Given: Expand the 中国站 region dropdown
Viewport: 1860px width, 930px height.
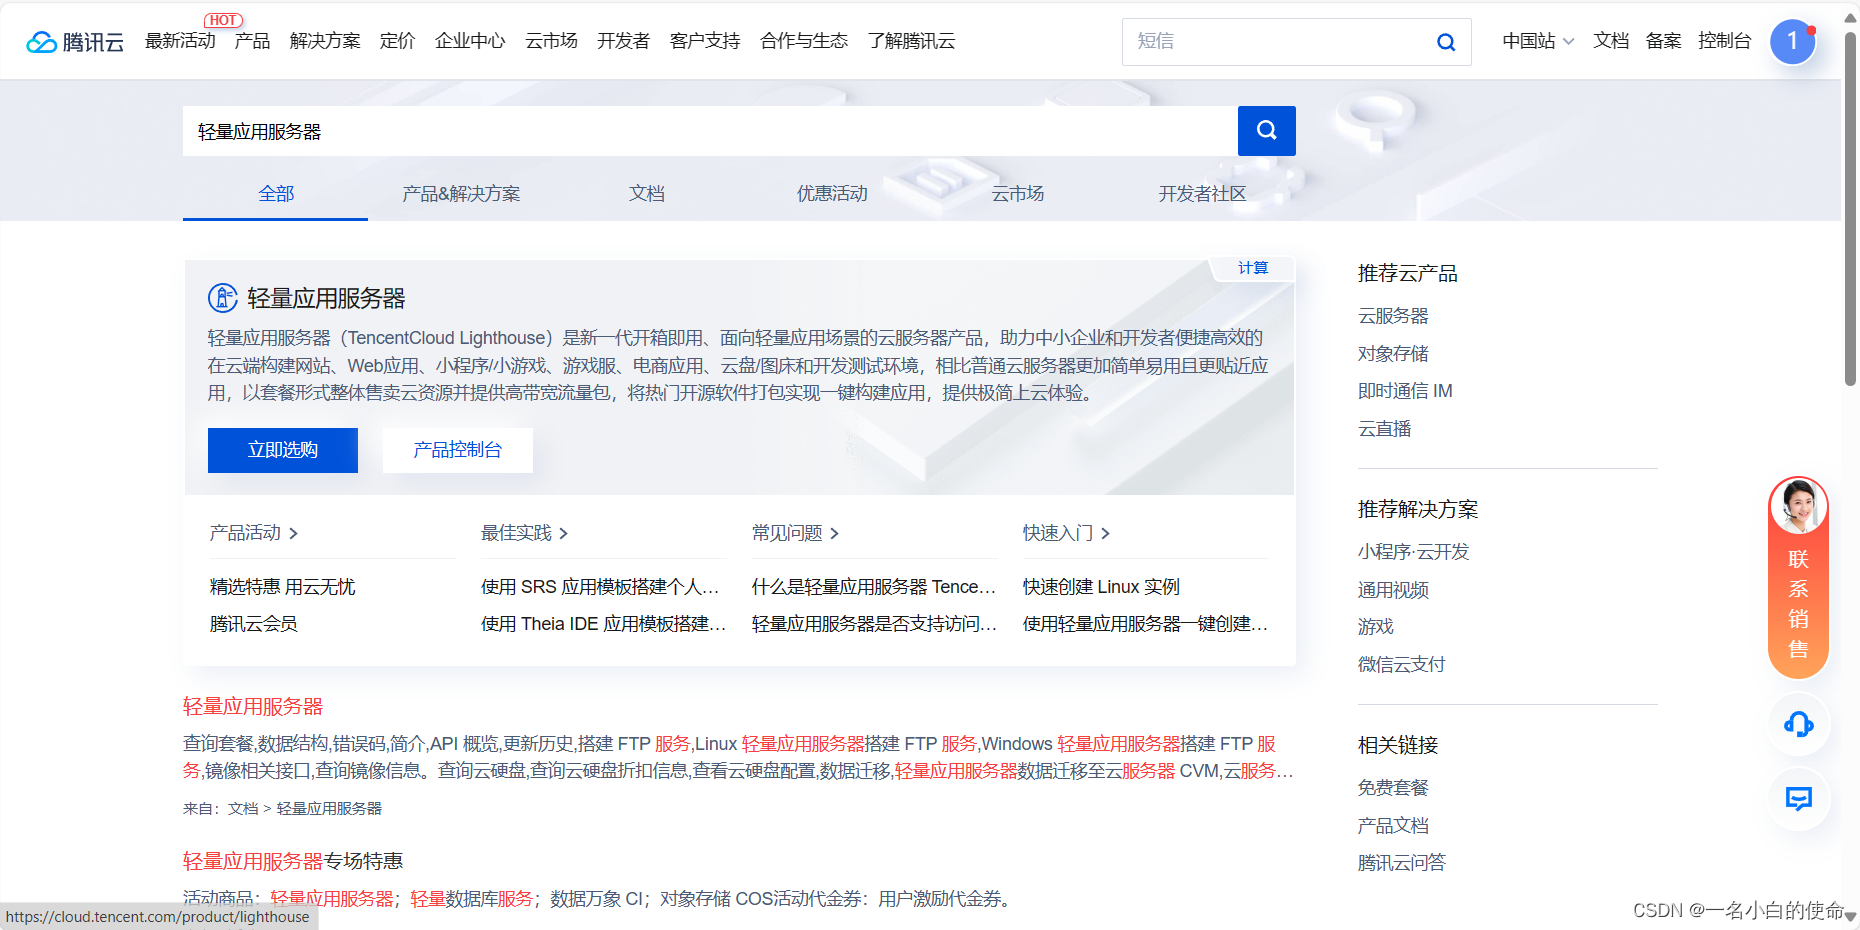Looking at the screenshot, I should point(1538,41).
